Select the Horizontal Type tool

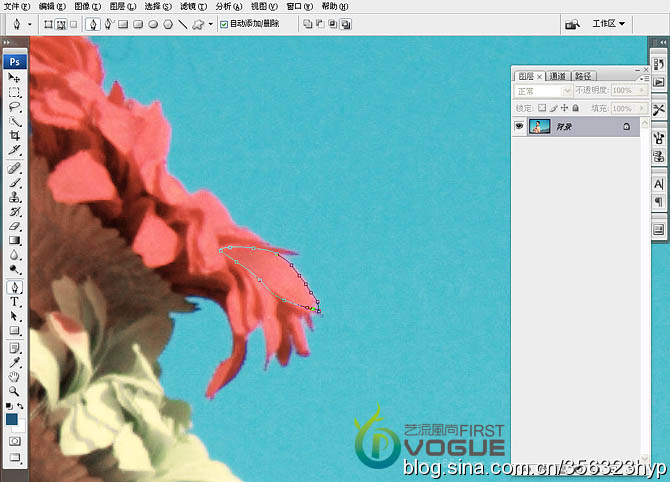coord(14,302)
